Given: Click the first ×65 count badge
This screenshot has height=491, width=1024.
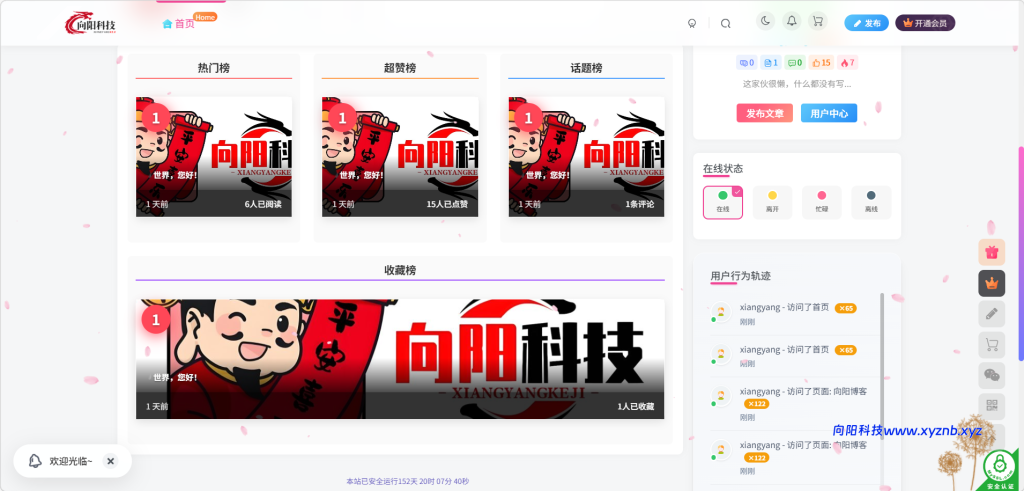Looking at the screenshot, I should pyautogui.click(x=845, y=308).
